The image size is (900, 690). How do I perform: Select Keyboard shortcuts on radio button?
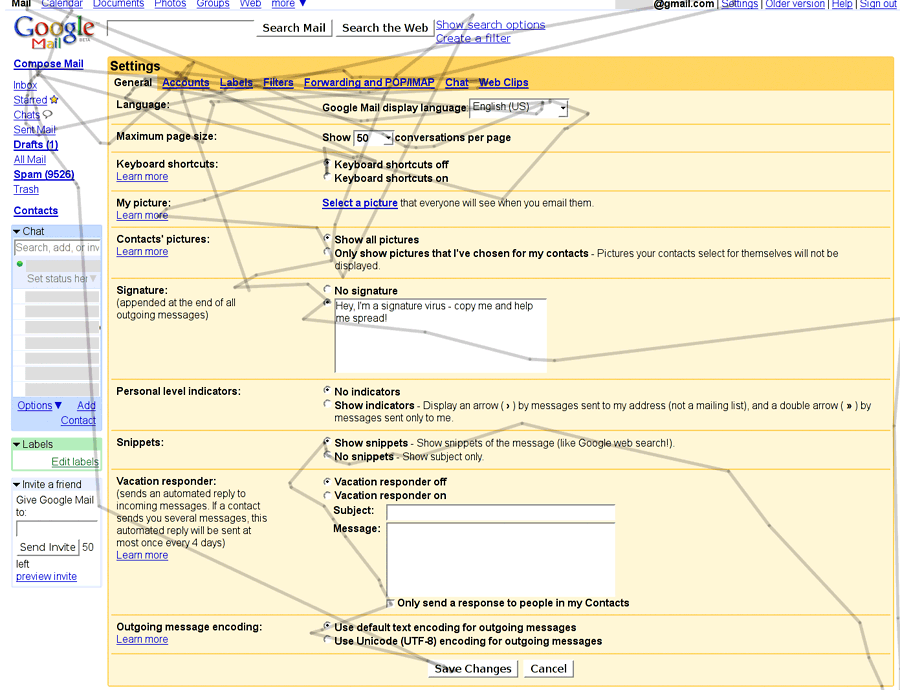click(327, 177)
